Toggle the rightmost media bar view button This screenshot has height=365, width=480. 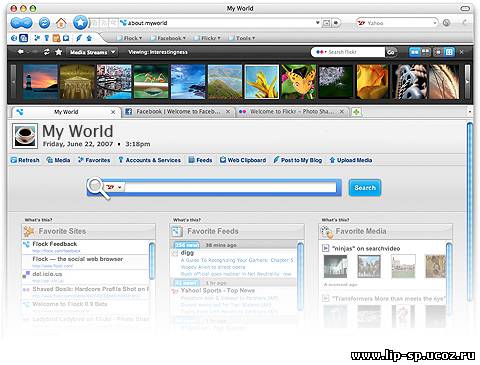449,52
